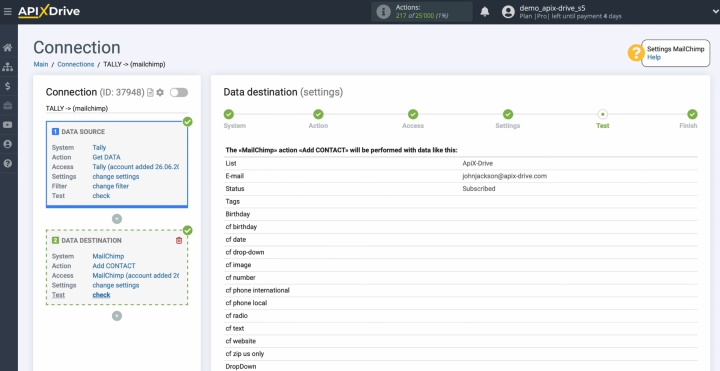Viewport: 720px width, 371px height.
Task: Add block with plus below Data Destination
Action: click(117, 316)
